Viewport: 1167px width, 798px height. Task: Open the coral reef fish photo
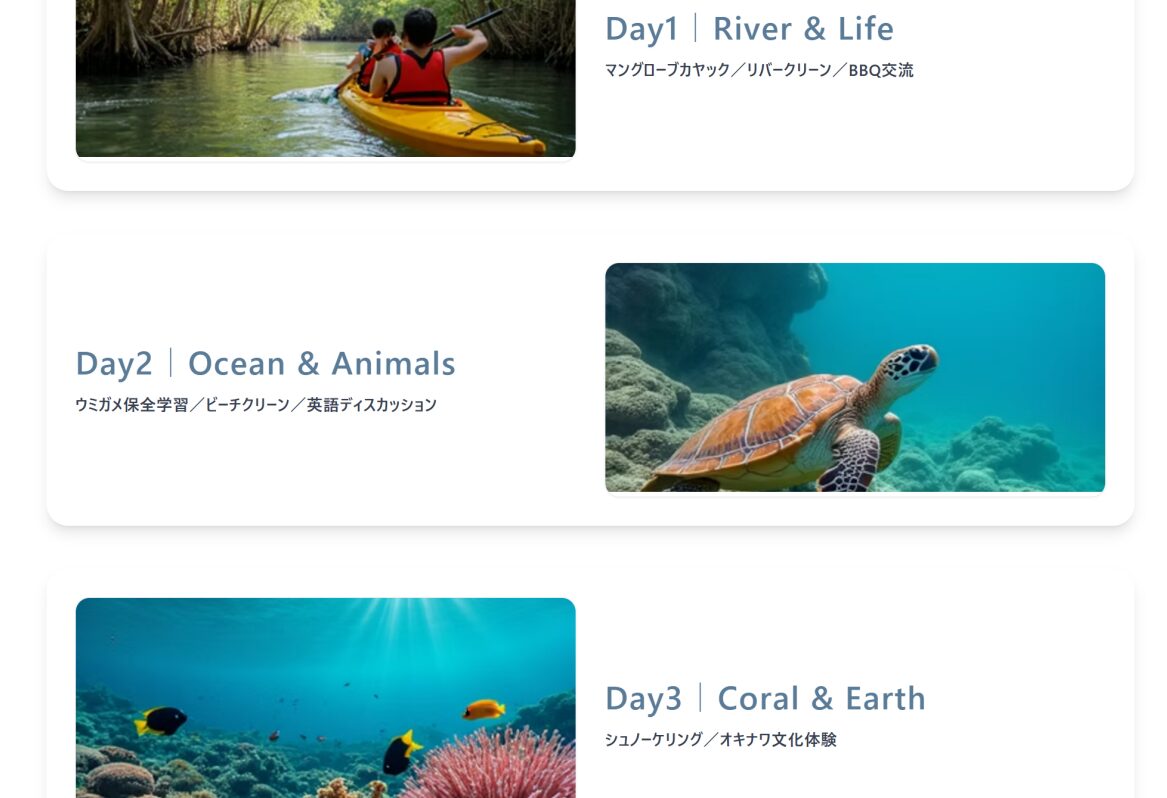[x=325, y=697]
